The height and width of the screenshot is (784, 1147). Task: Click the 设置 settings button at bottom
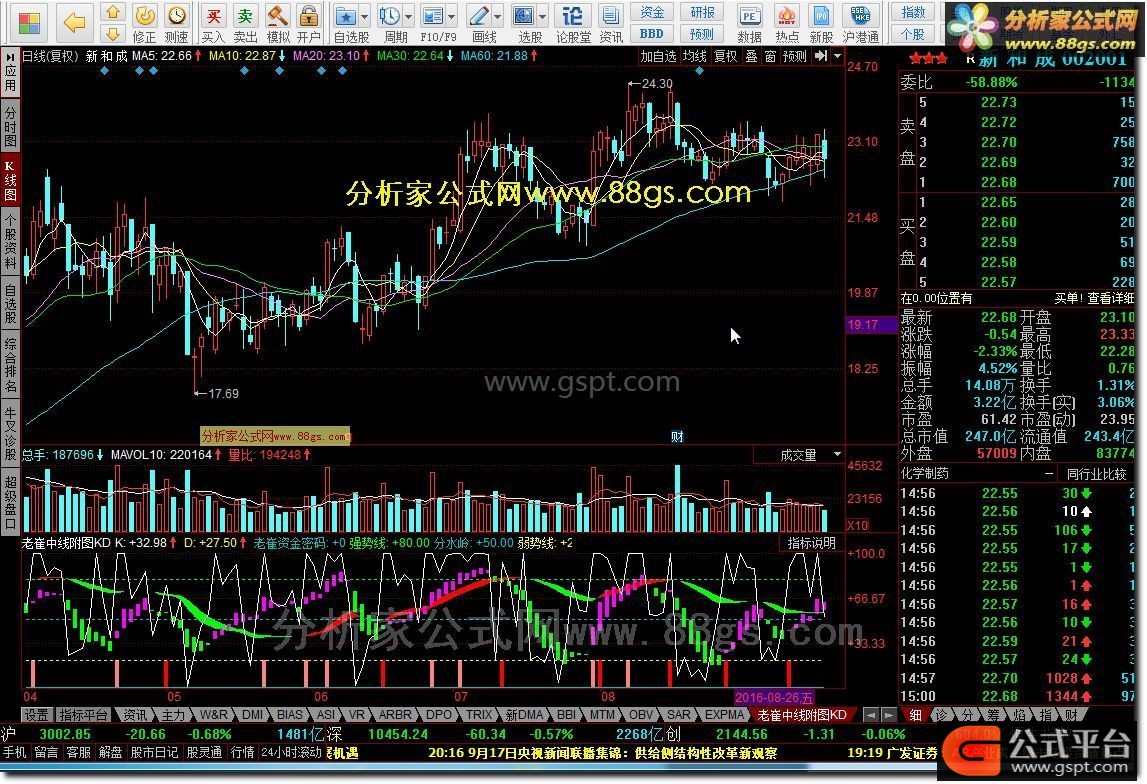pos(37,715)
